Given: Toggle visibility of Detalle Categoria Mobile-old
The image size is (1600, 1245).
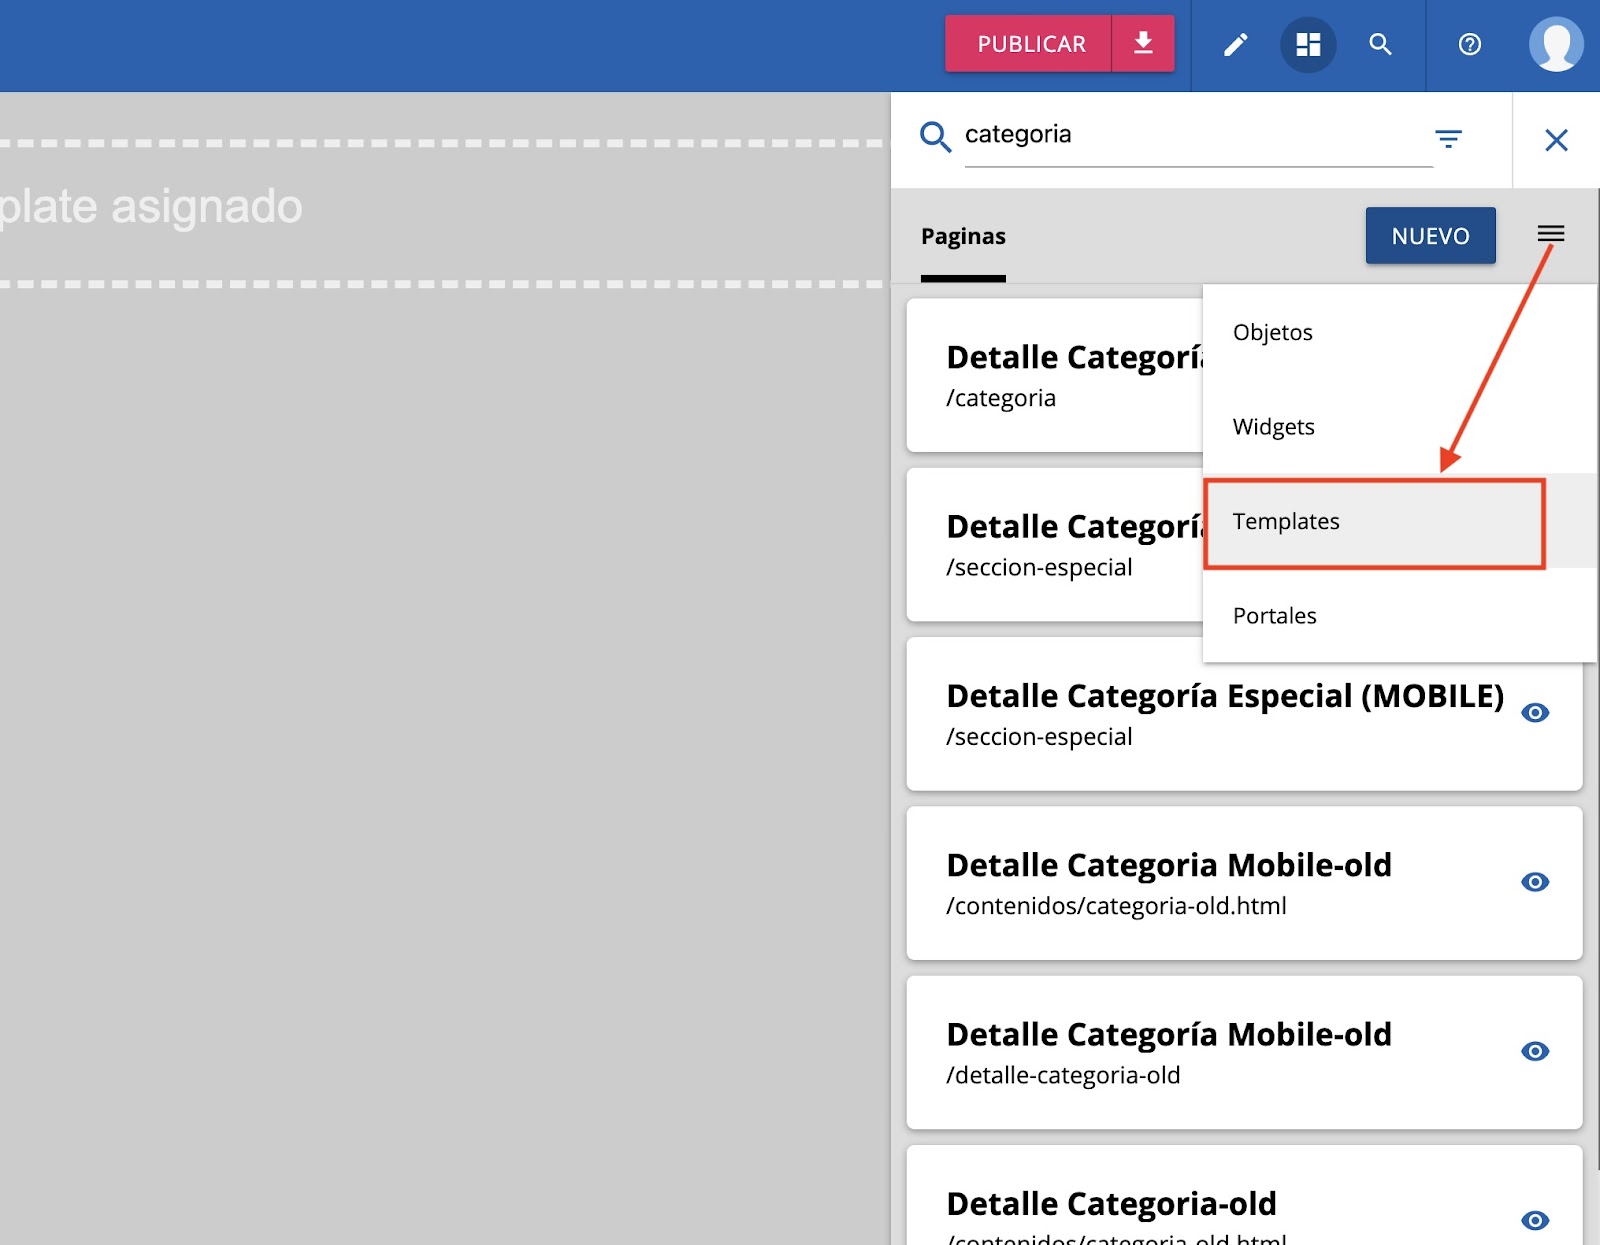Looking at the screenshot, I should [1535, 882].
